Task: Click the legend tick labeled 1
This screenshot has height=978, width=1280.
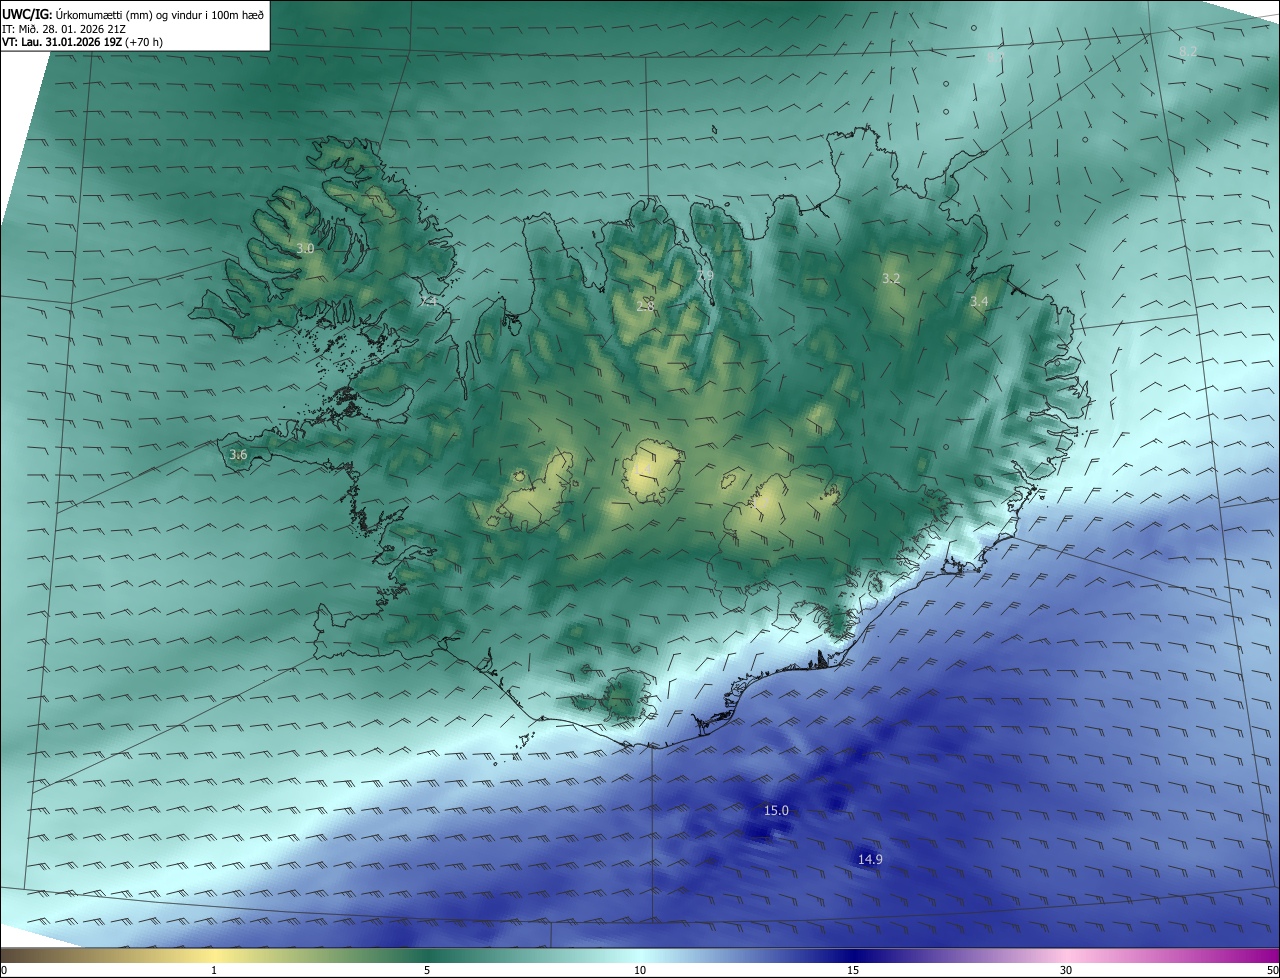Action: coord(214,970)
